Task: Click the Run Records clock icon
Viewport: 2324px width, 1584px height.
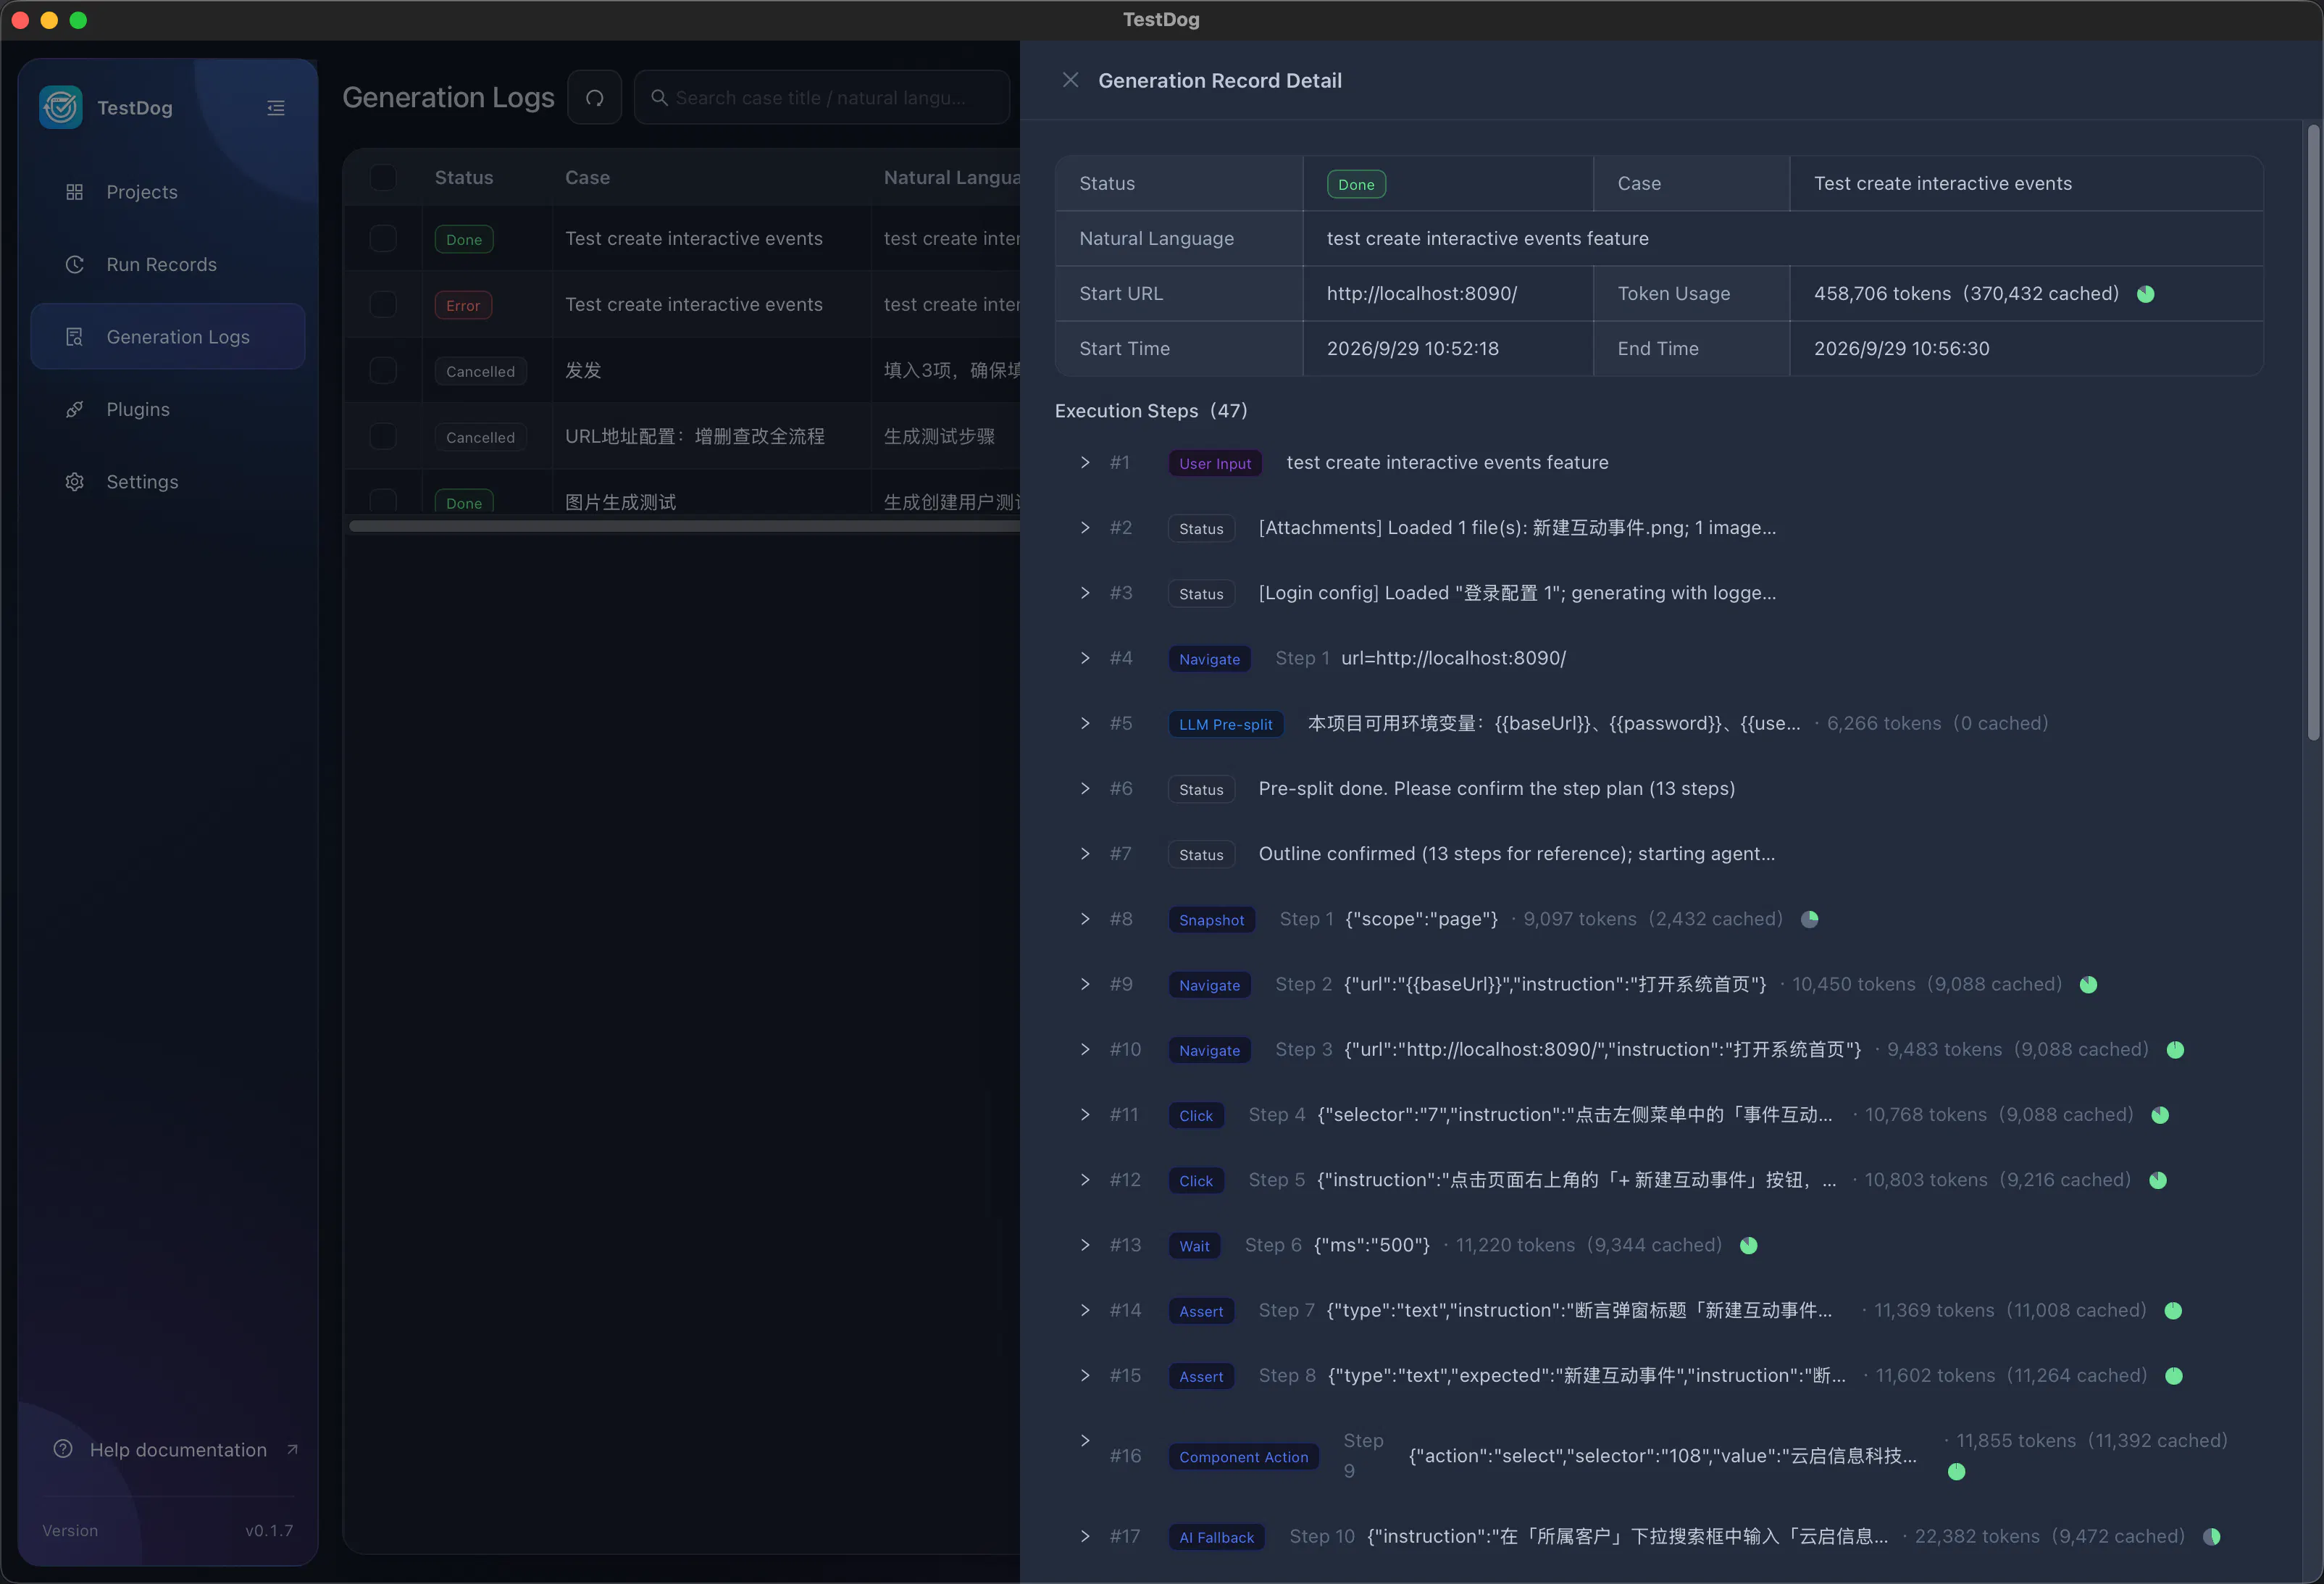Action: (x=74, y=264)
